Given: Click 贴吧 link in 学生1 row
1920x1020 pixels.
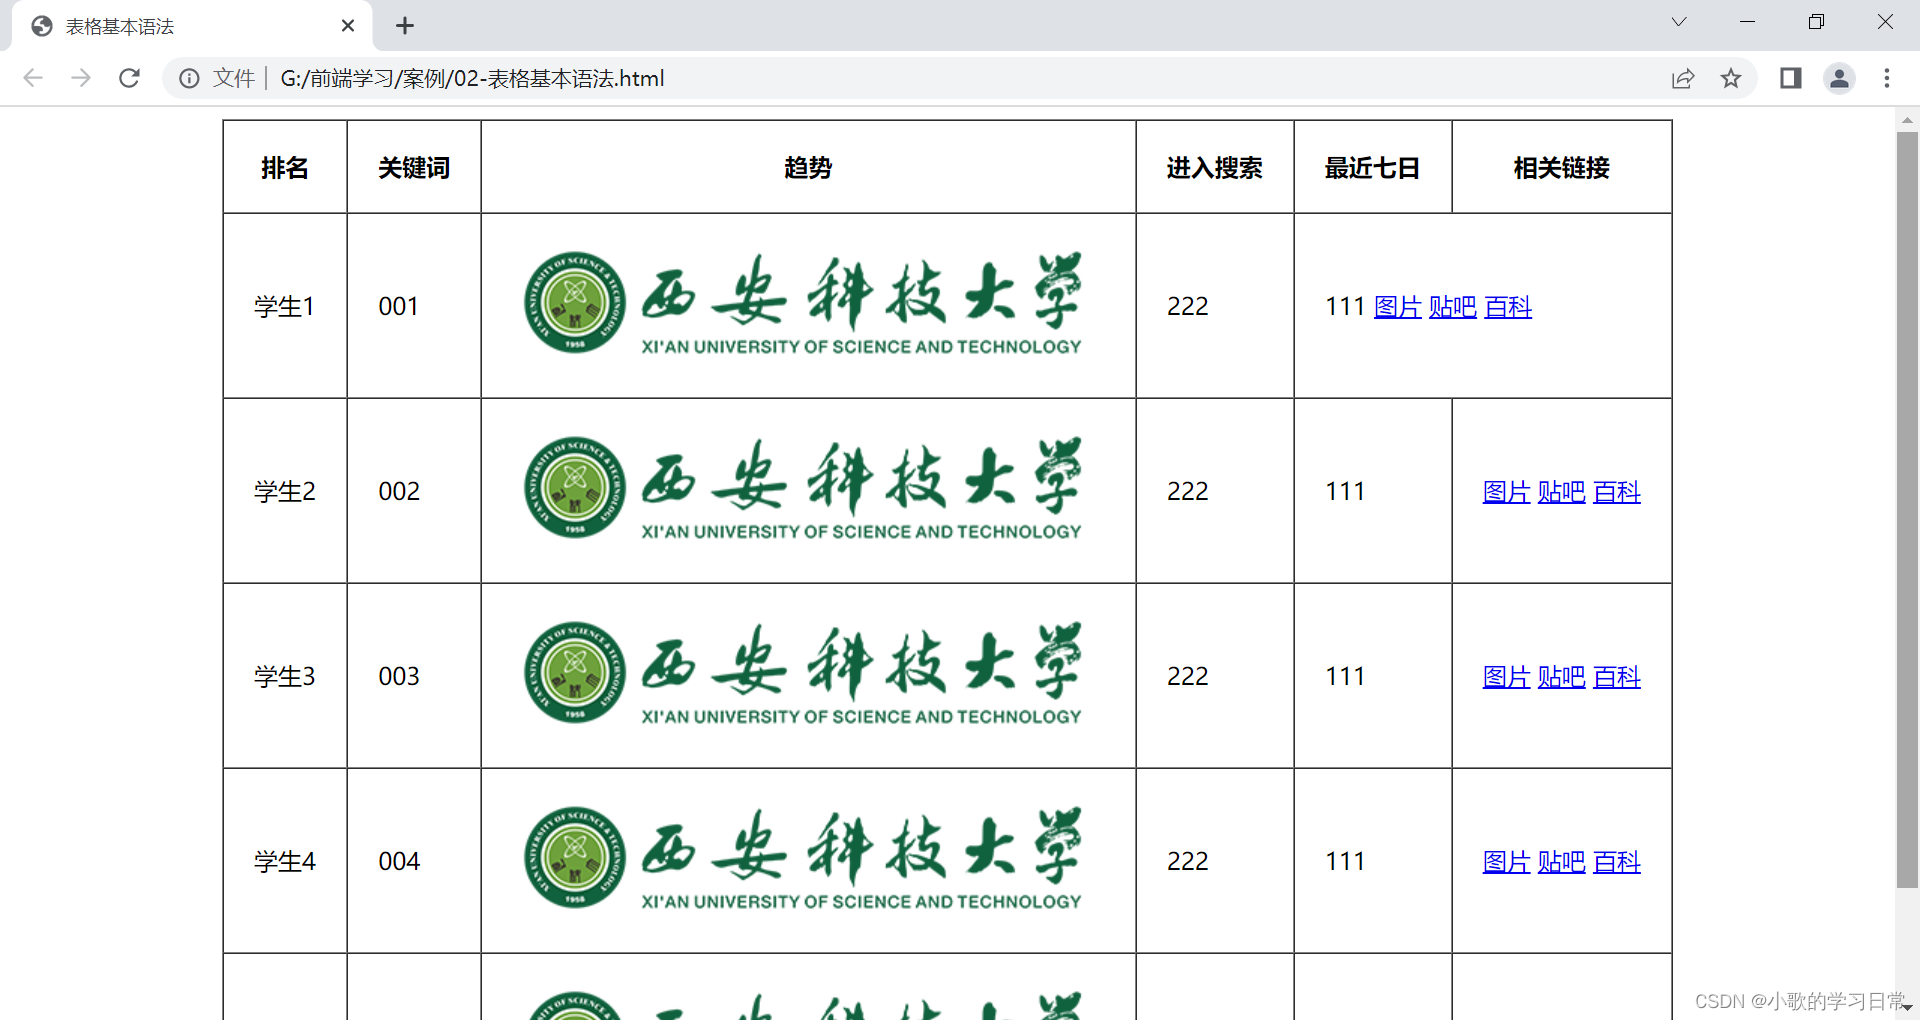Looking at the screenshot, I should point(1453,307).
